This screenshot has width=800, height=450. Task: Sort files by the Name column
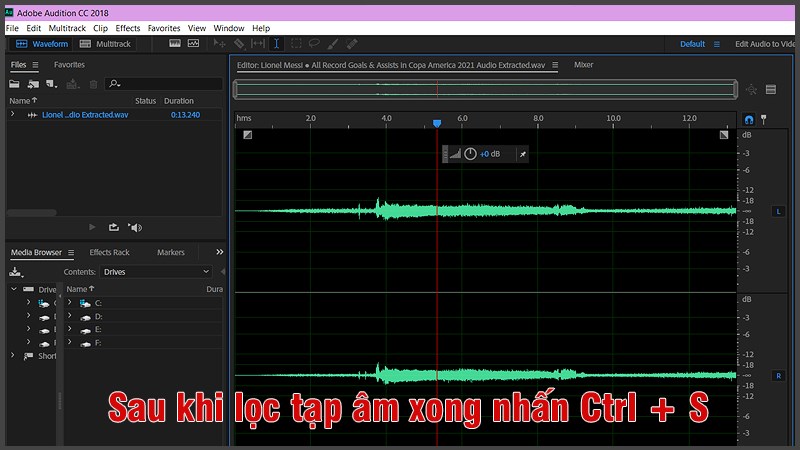pos(23,101)
